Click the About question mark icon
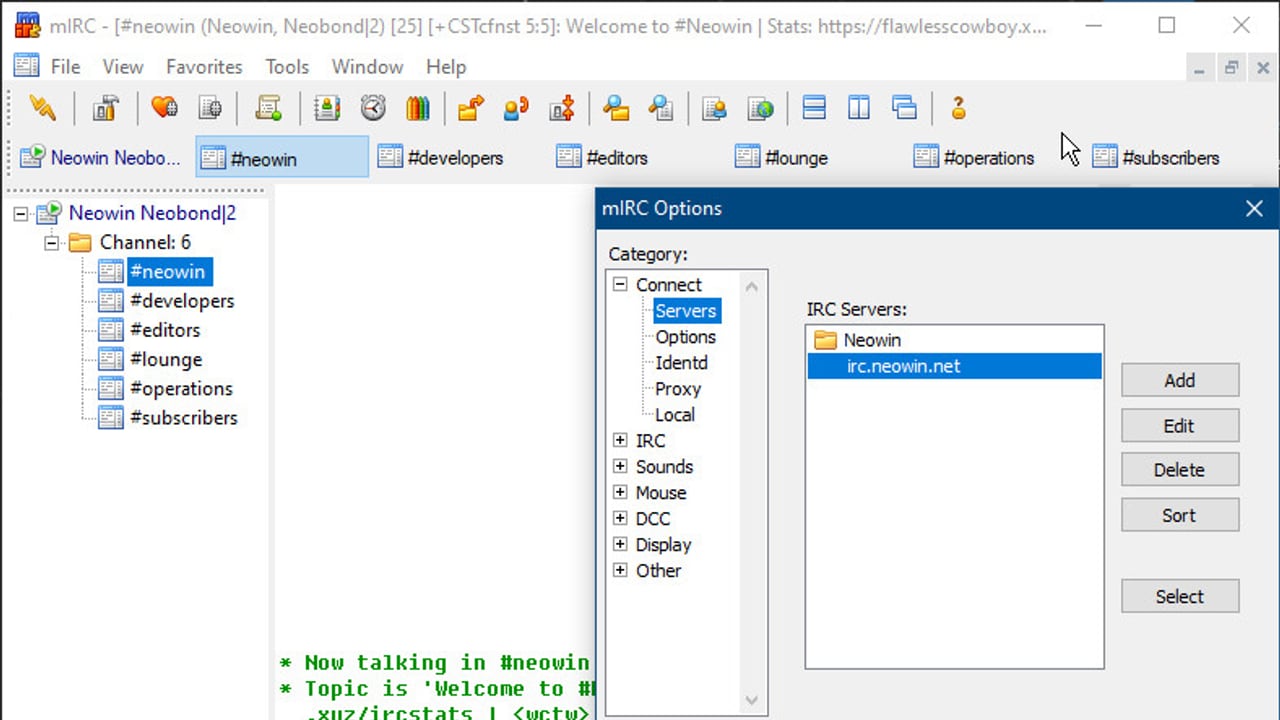The image size is (1280, 720). tap(958, 108)
